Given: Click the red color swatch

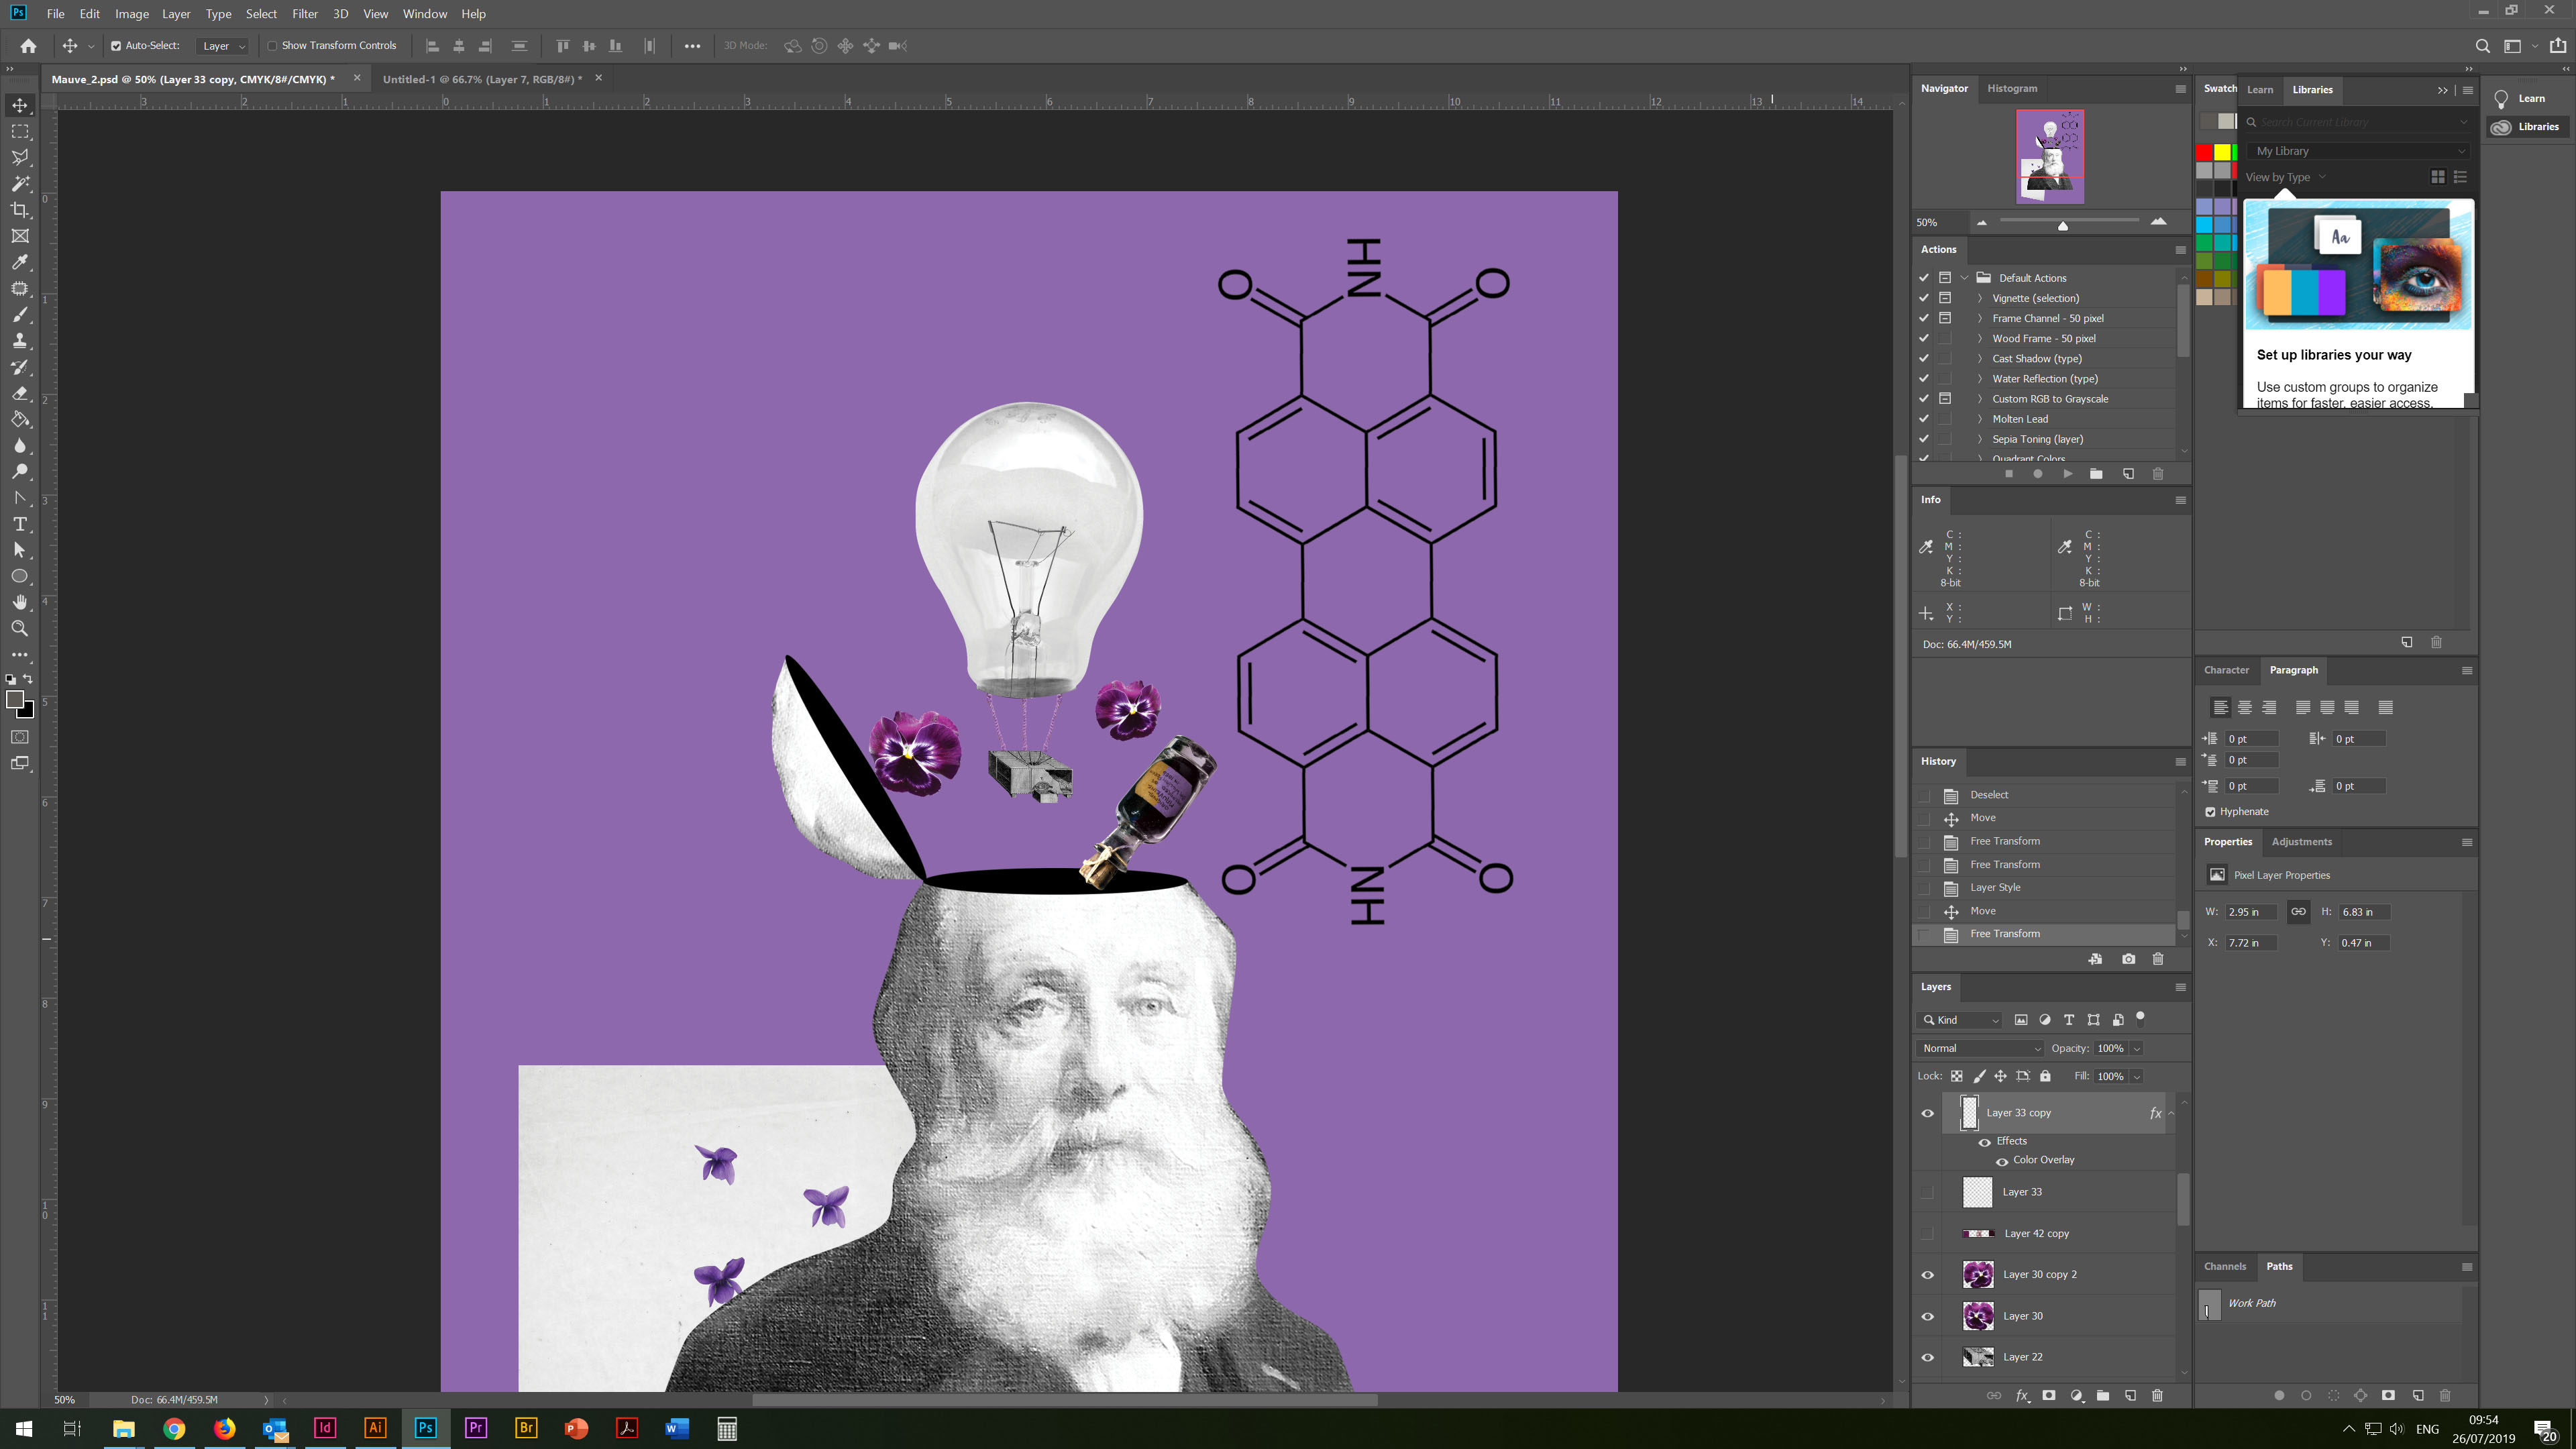Looking at the screenshot, I should pyautogui.click(x=2204, y=152).
